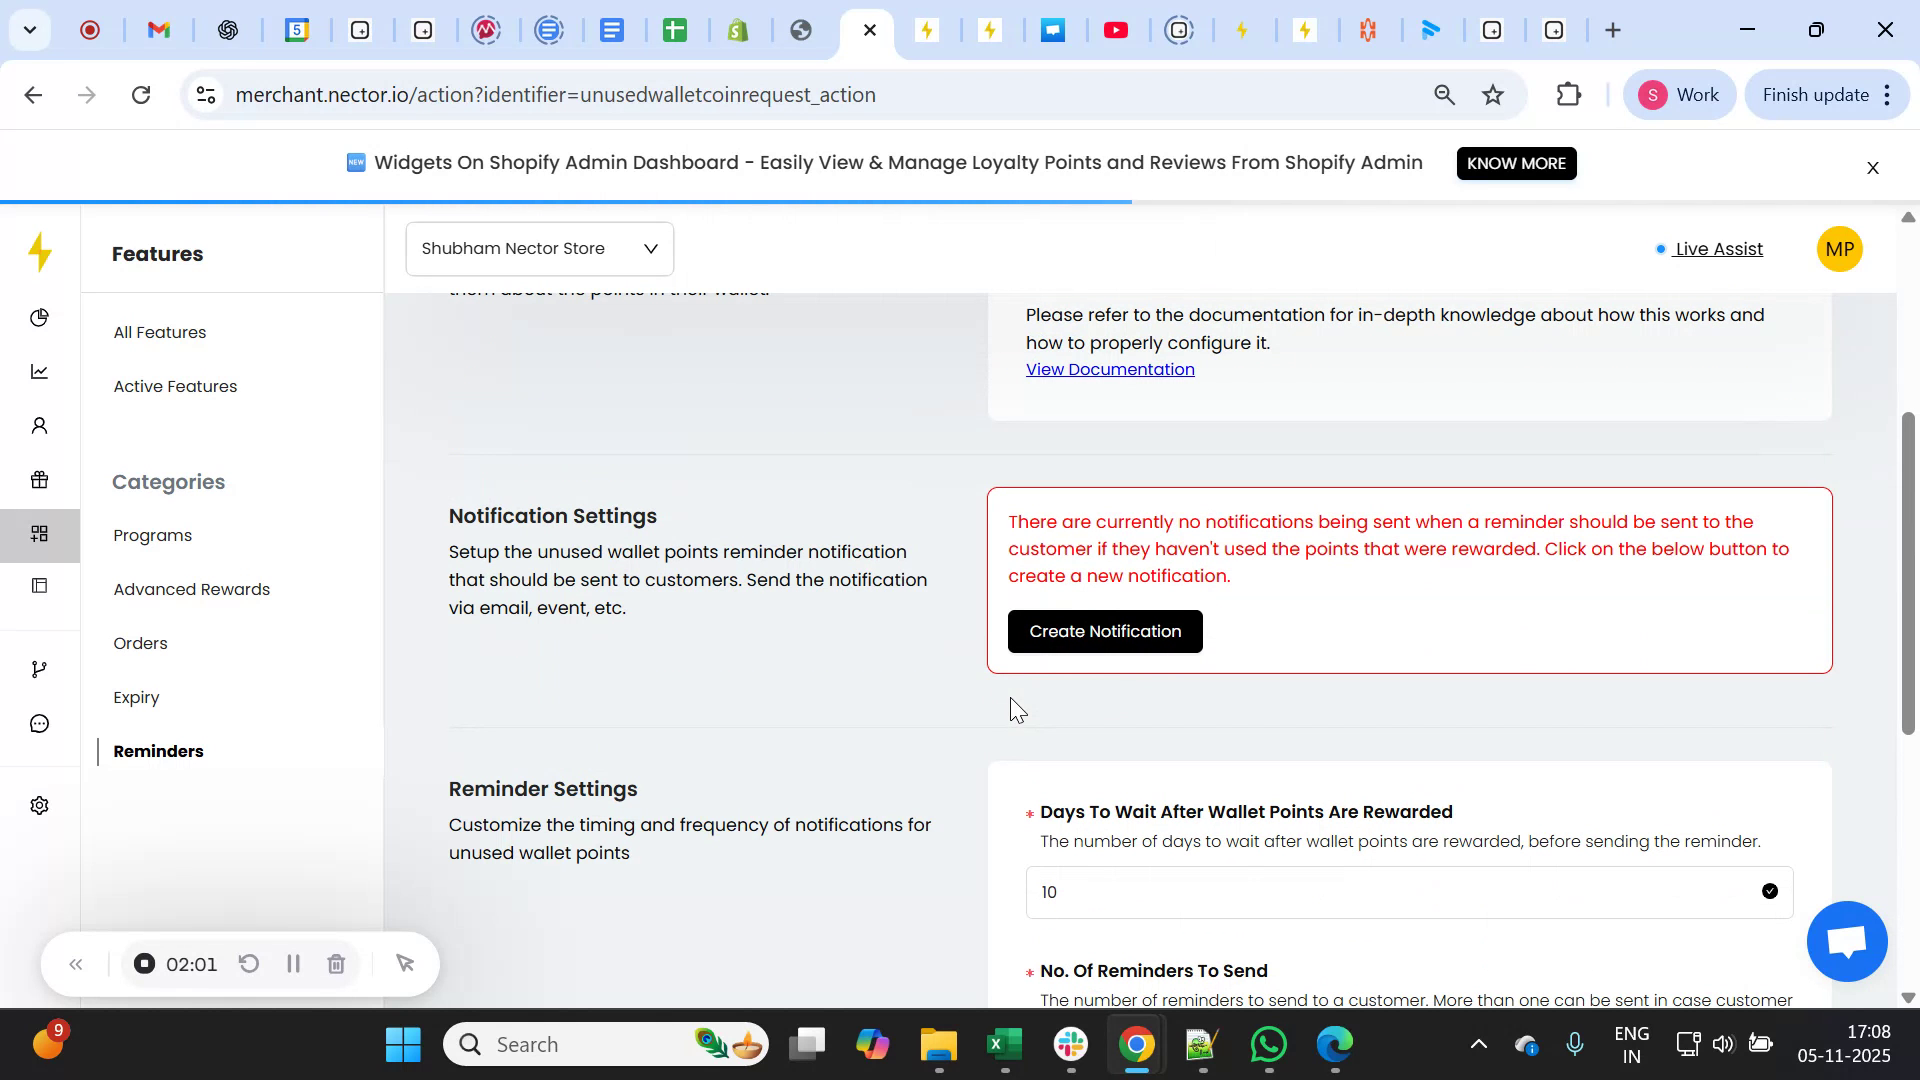Viewport: 1920px width, 1080px height.
Task: Select the line chart reports icon
Action: [x=39, y=371]
